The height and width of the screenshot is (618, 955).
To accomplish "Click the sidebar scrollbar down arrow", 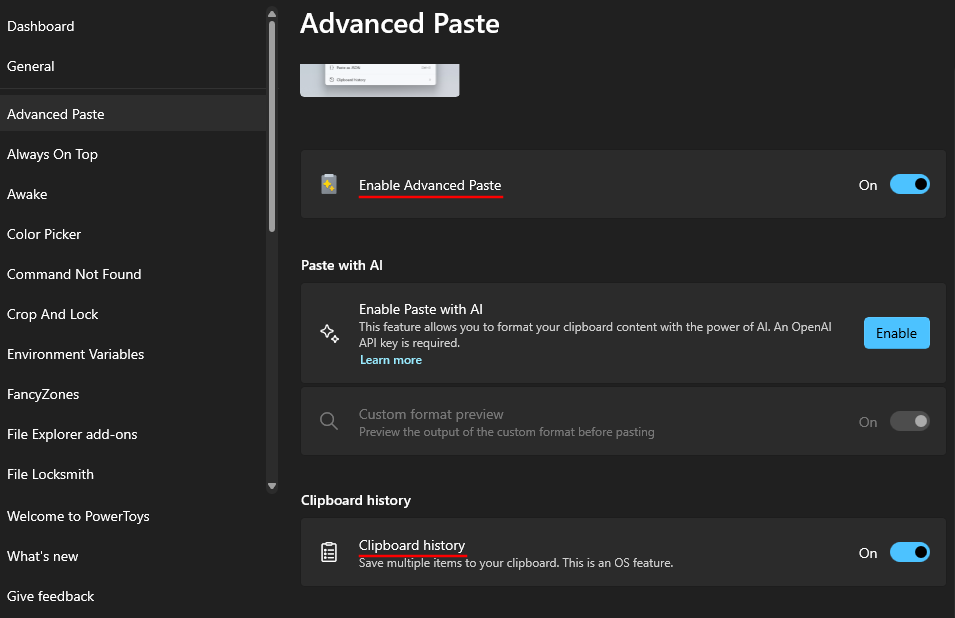I will point(272,486).
